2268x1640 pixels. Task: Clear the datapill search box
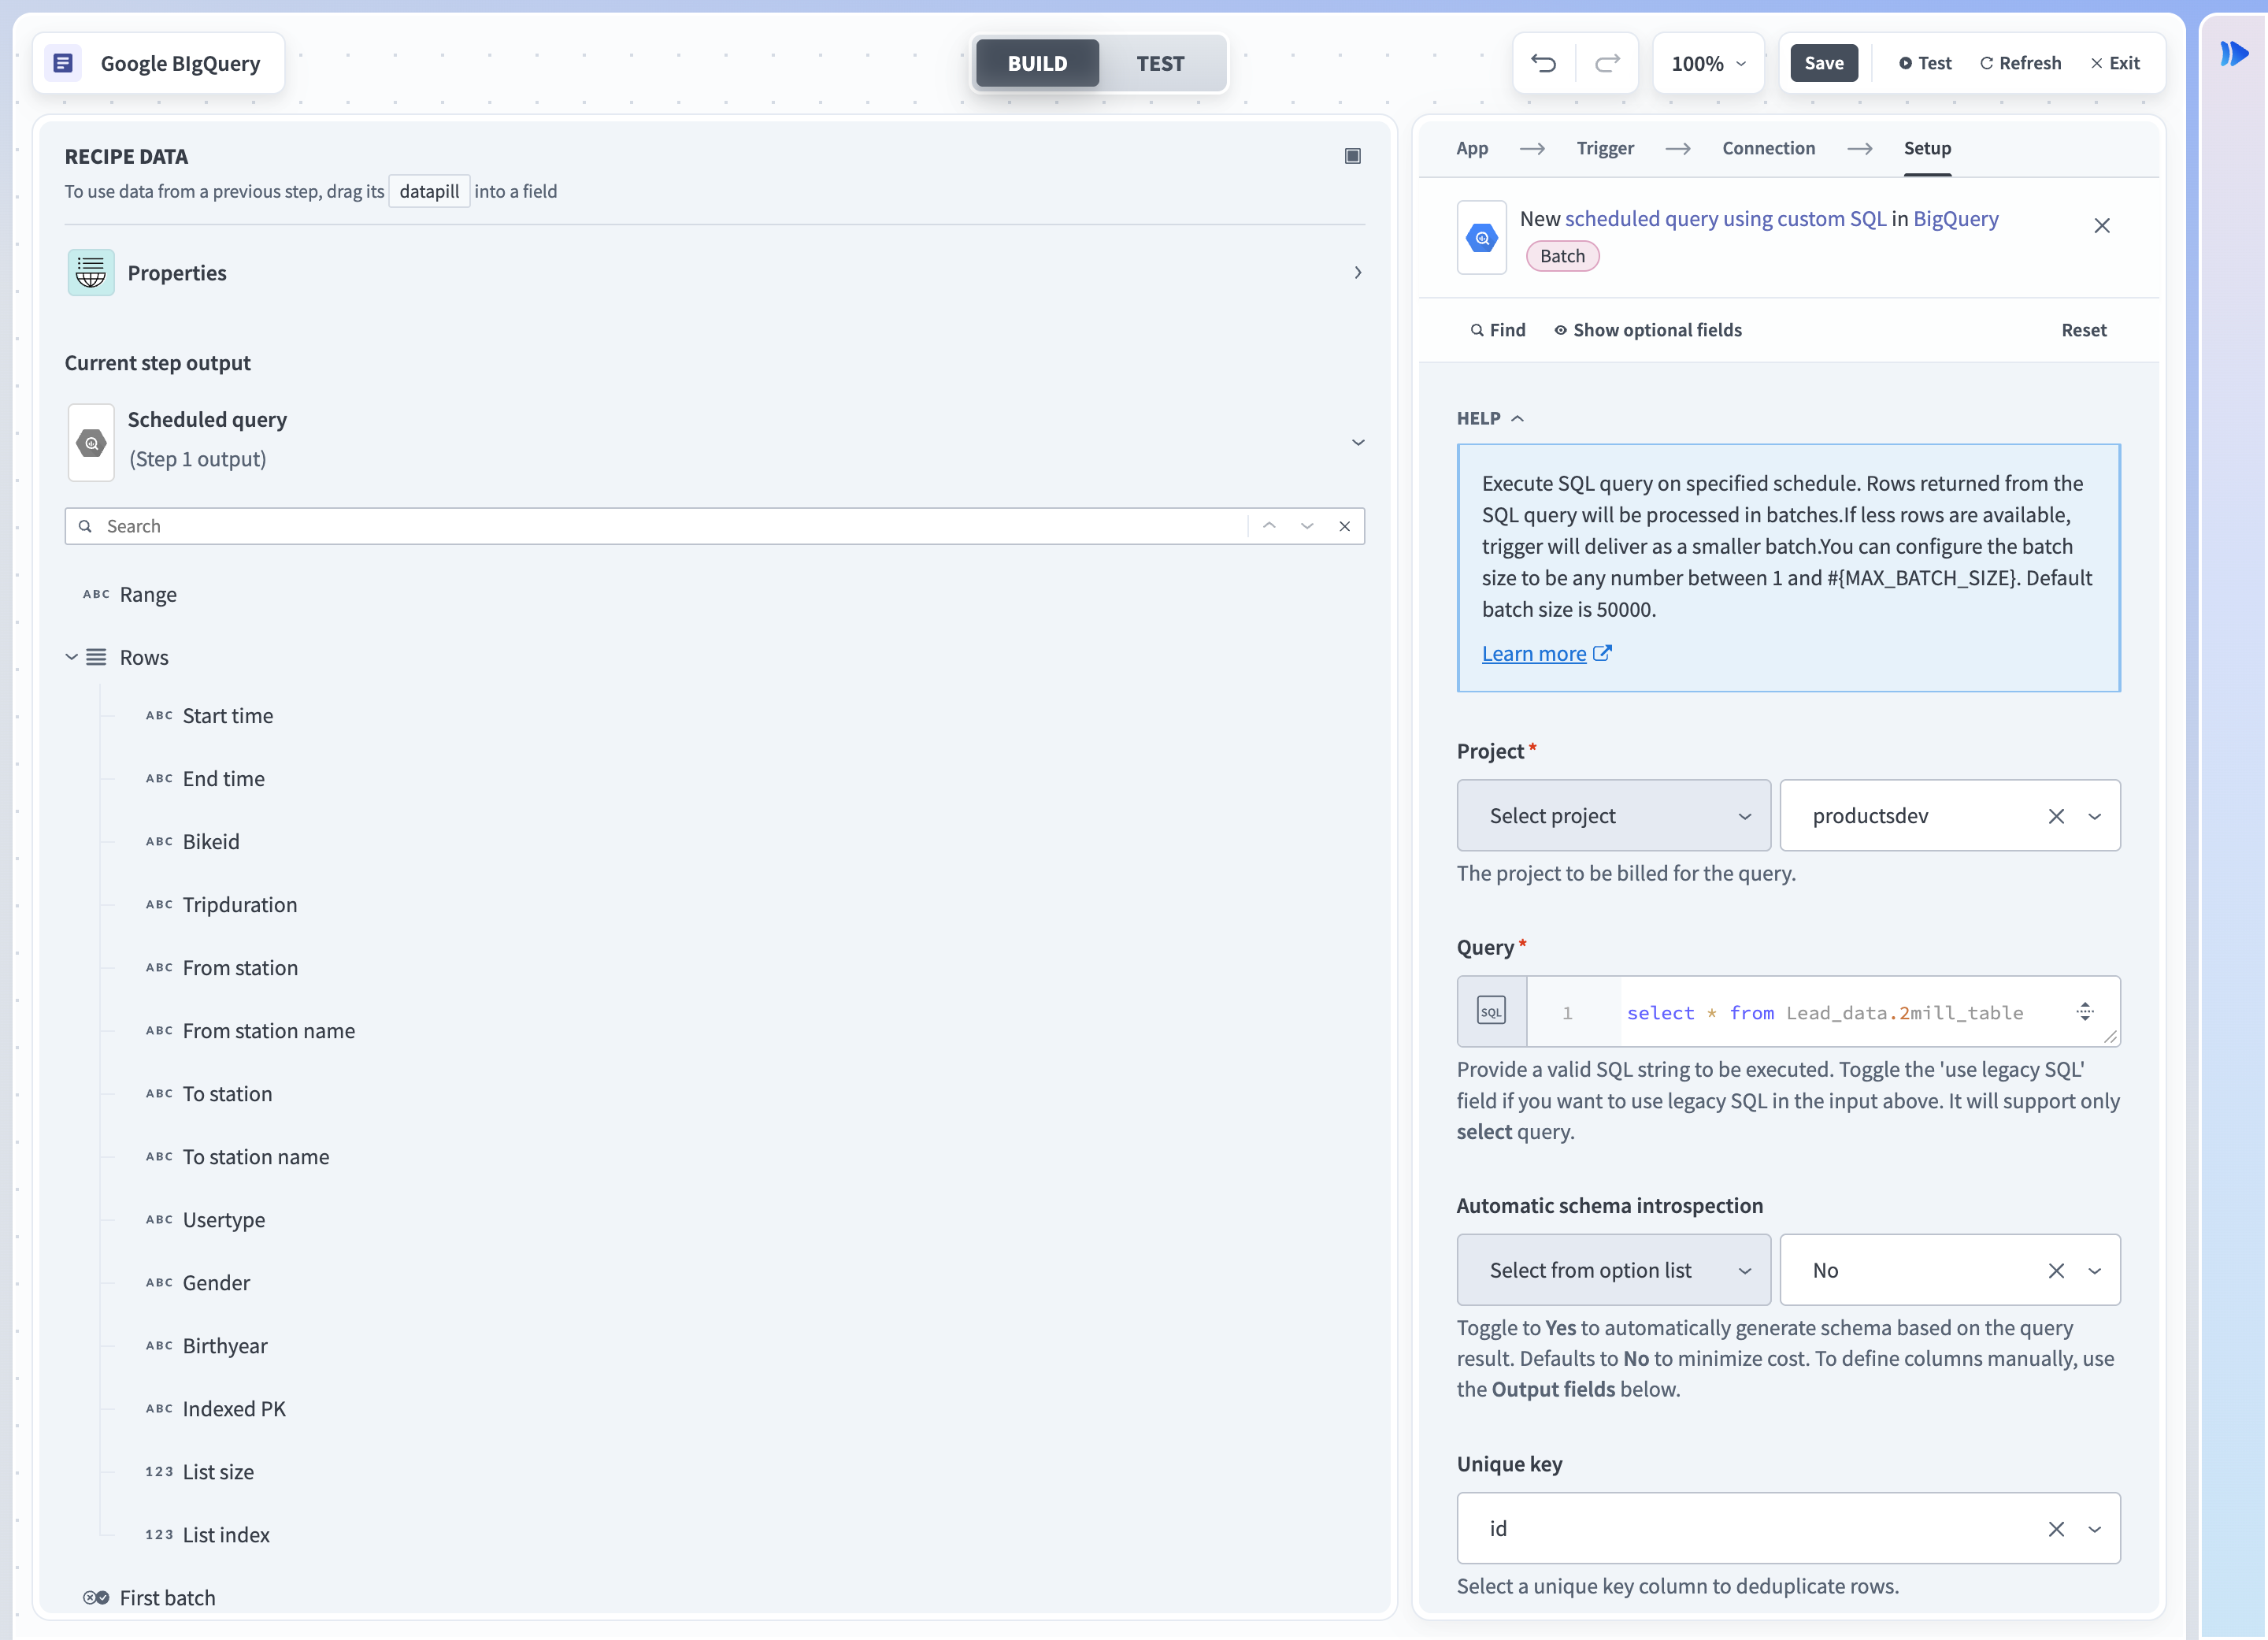coord(1345,526)
